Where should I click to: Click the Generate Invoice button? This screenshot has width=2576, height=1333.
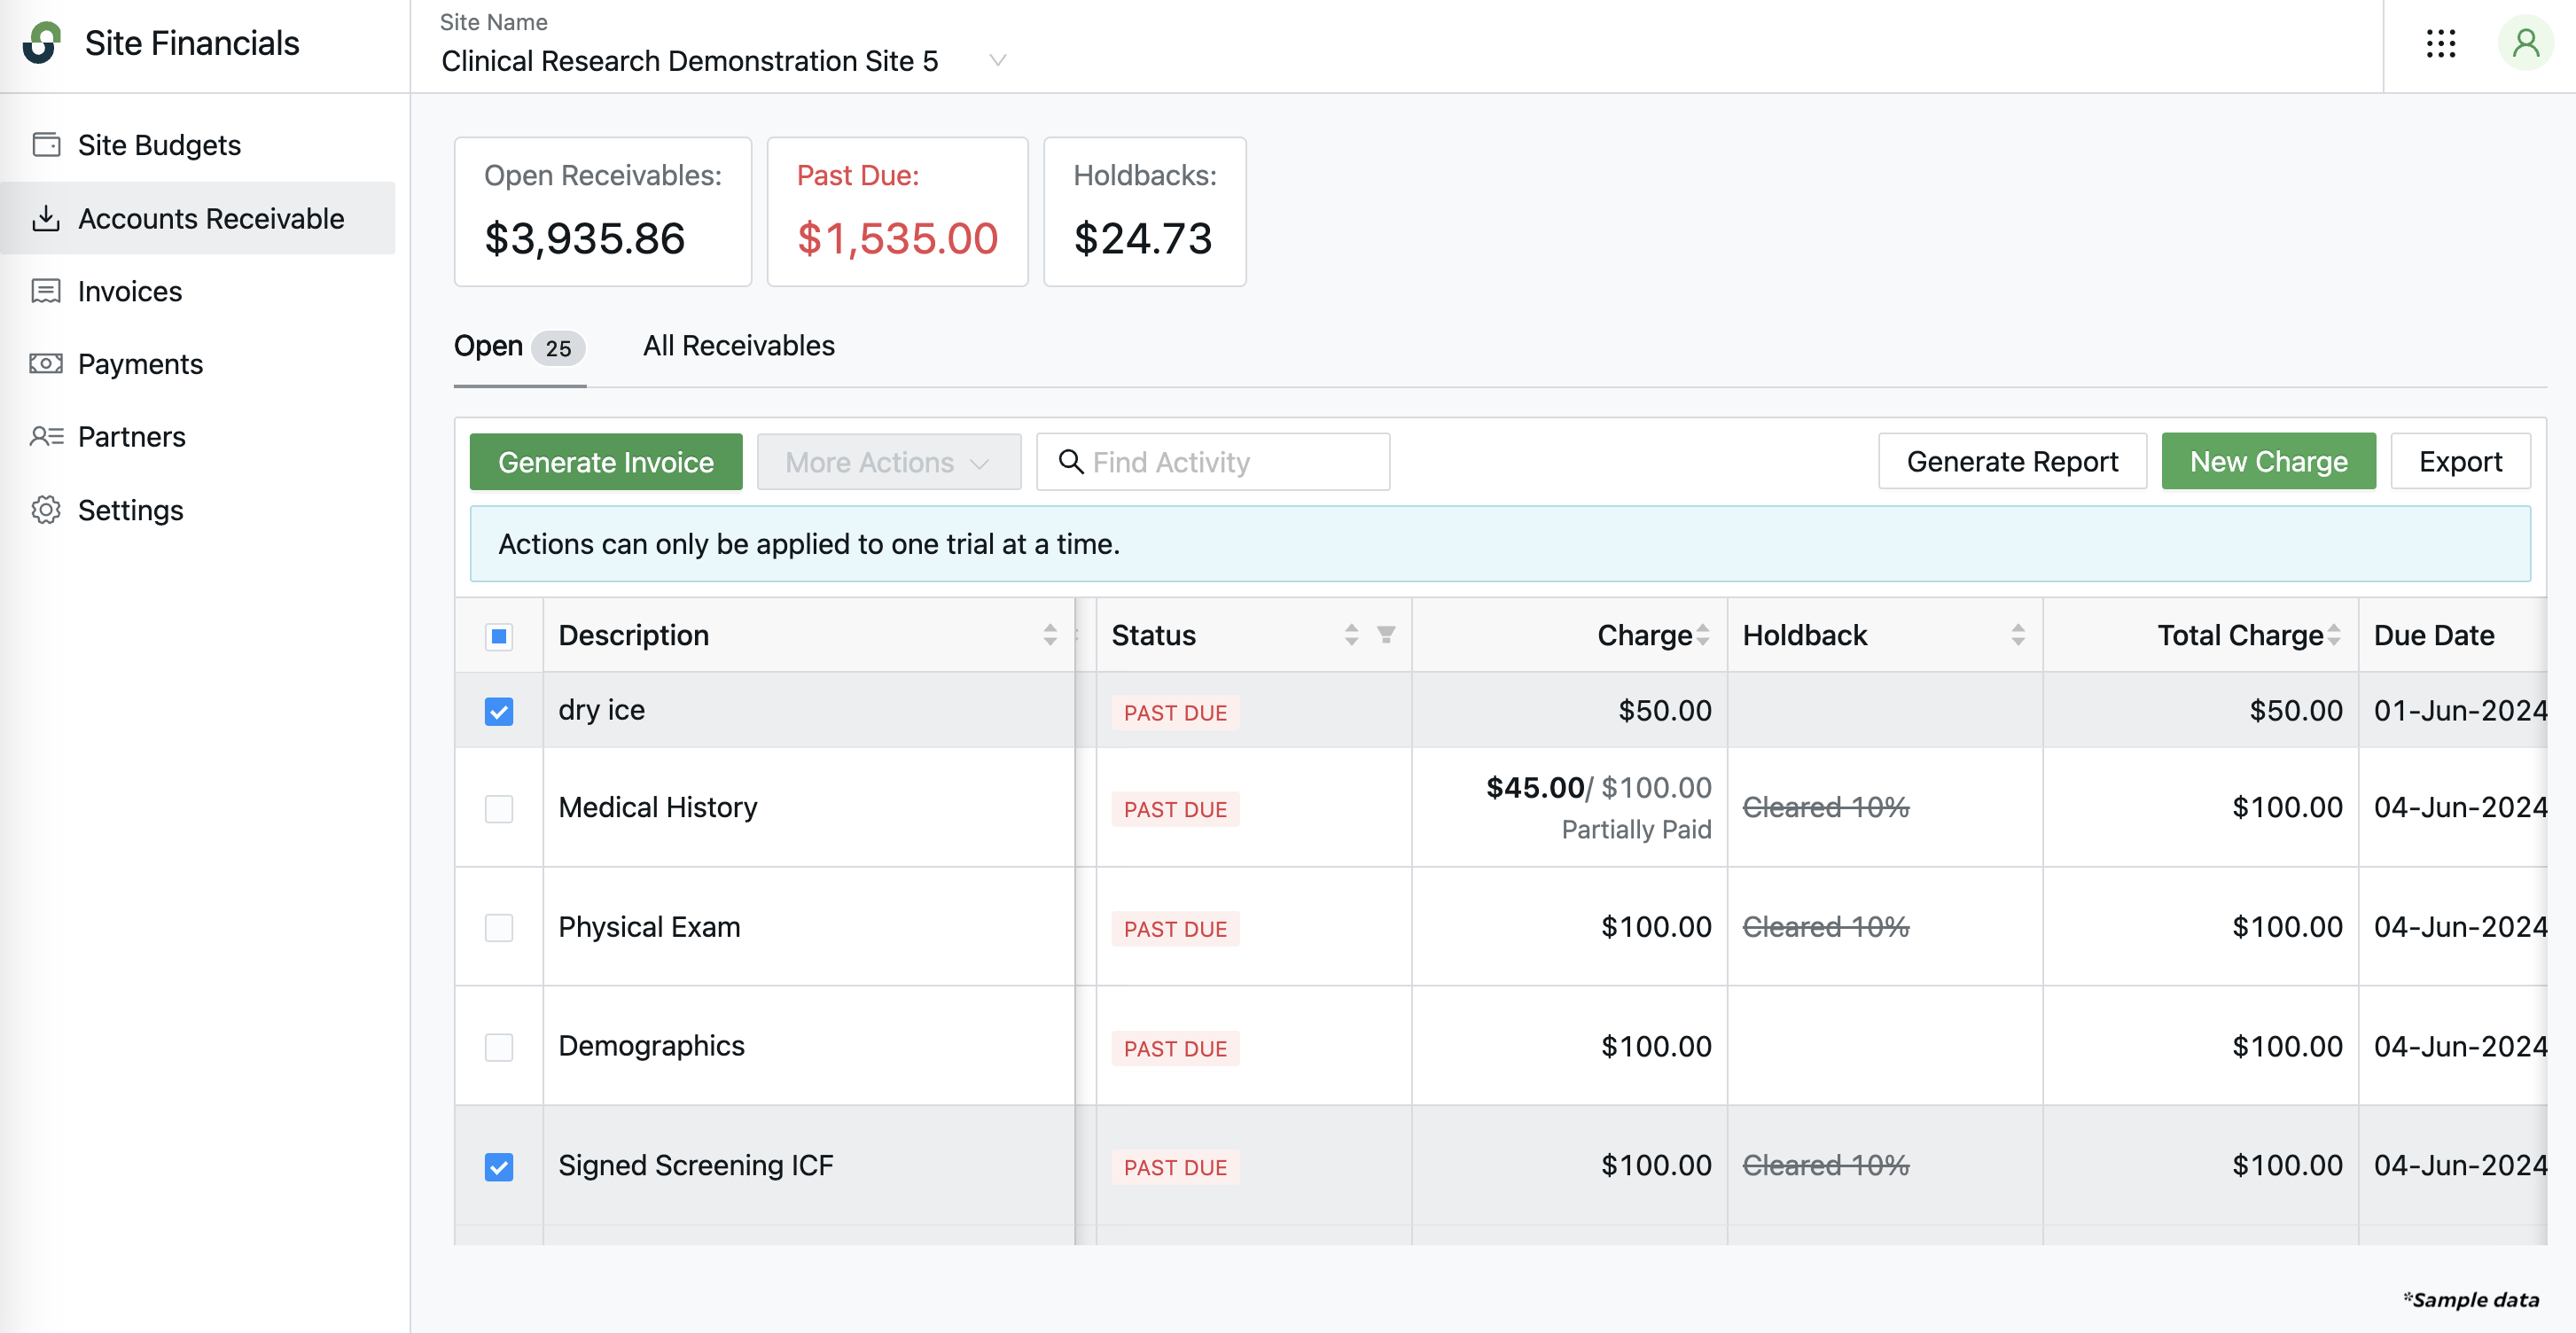(x=605, y=461)
